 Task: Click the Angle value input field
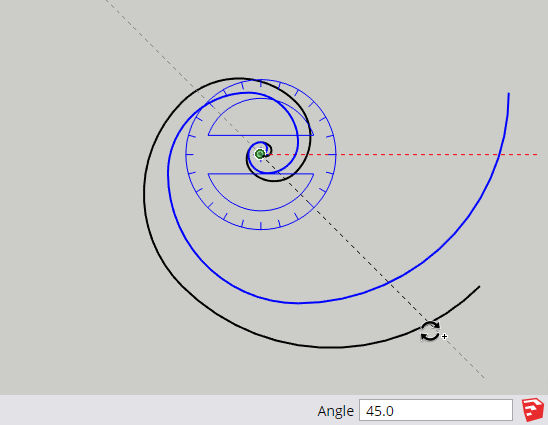pyautogui.click(x=436, y=410)
